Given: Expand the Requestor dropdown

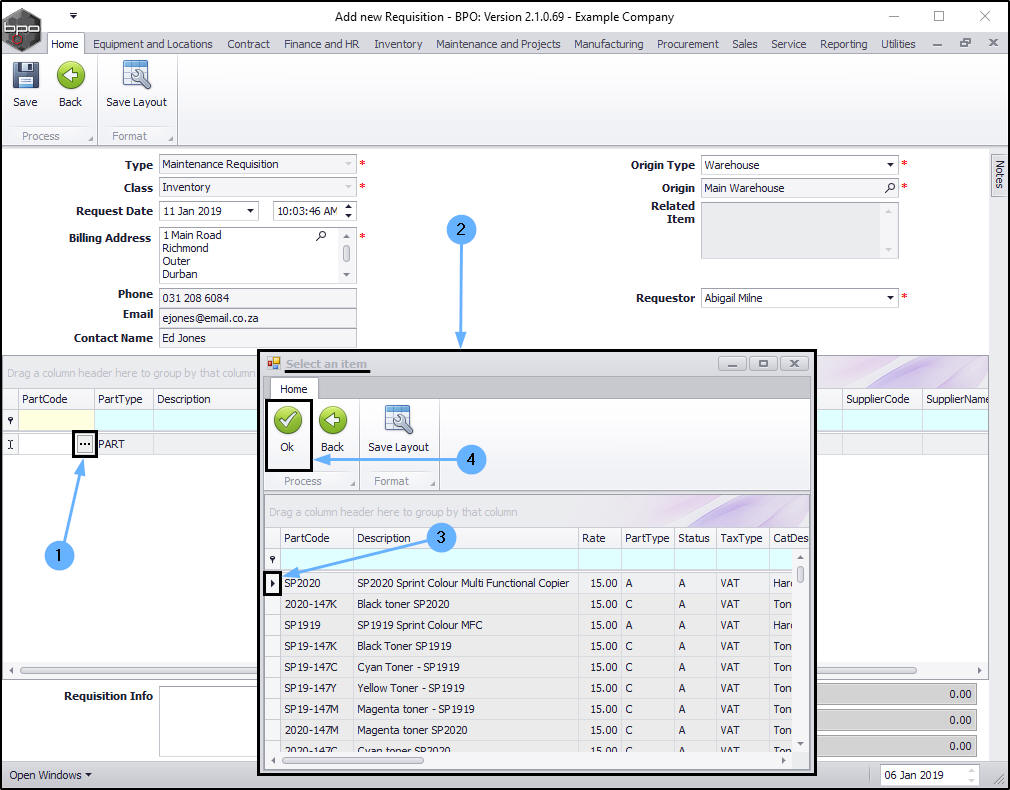Looking at the screenshot, I should coord(890,298).
